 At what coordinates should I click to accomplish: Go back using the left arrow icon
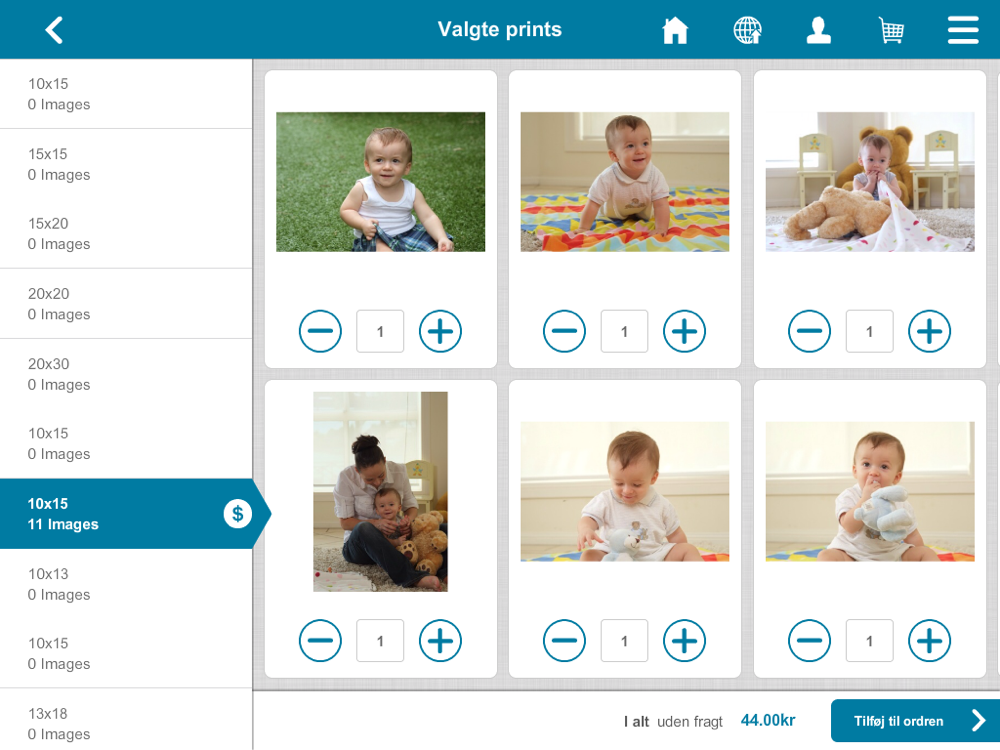click(54, 30)
